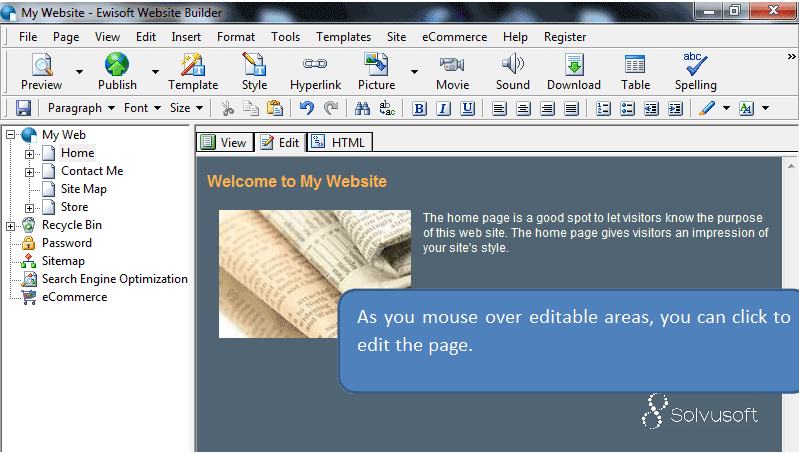This screenshot has width=799, height=454.
Task: Insert a Sound
Action: (x=513, y=72)
